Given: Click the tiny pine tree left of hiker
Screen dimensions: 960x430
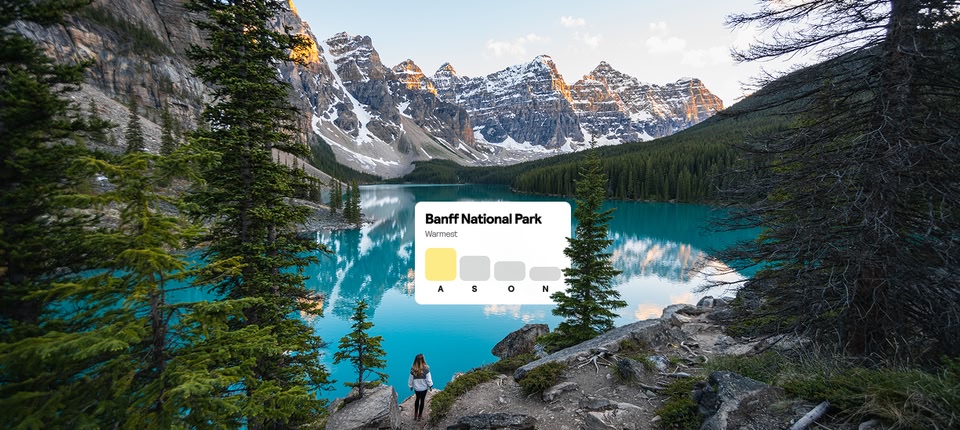Looking at the screenshot, I should [x=361, y=347].
